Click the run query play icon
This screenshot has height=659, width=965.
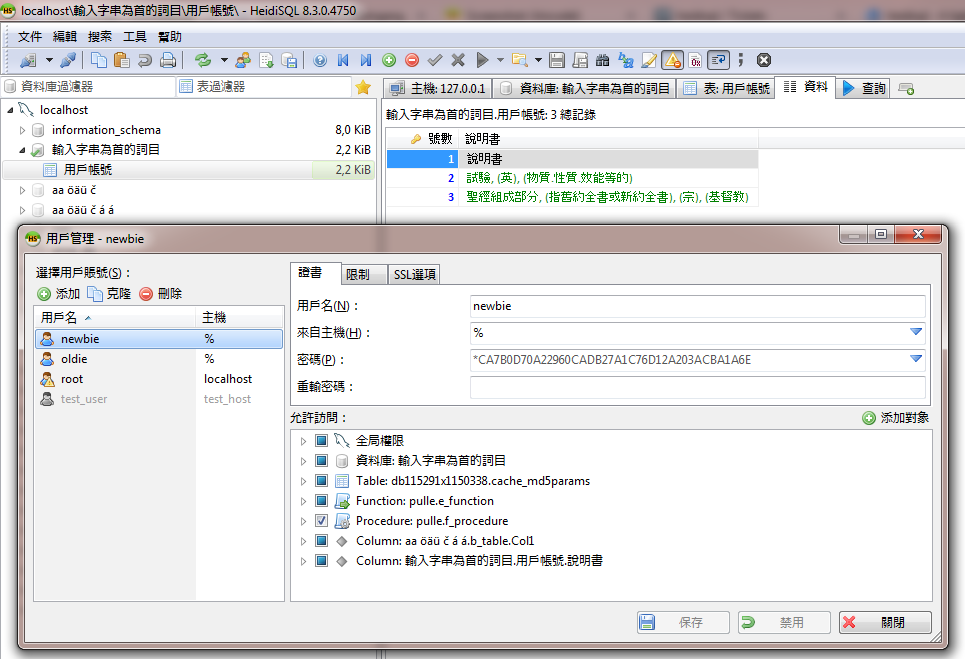[482, 60]
